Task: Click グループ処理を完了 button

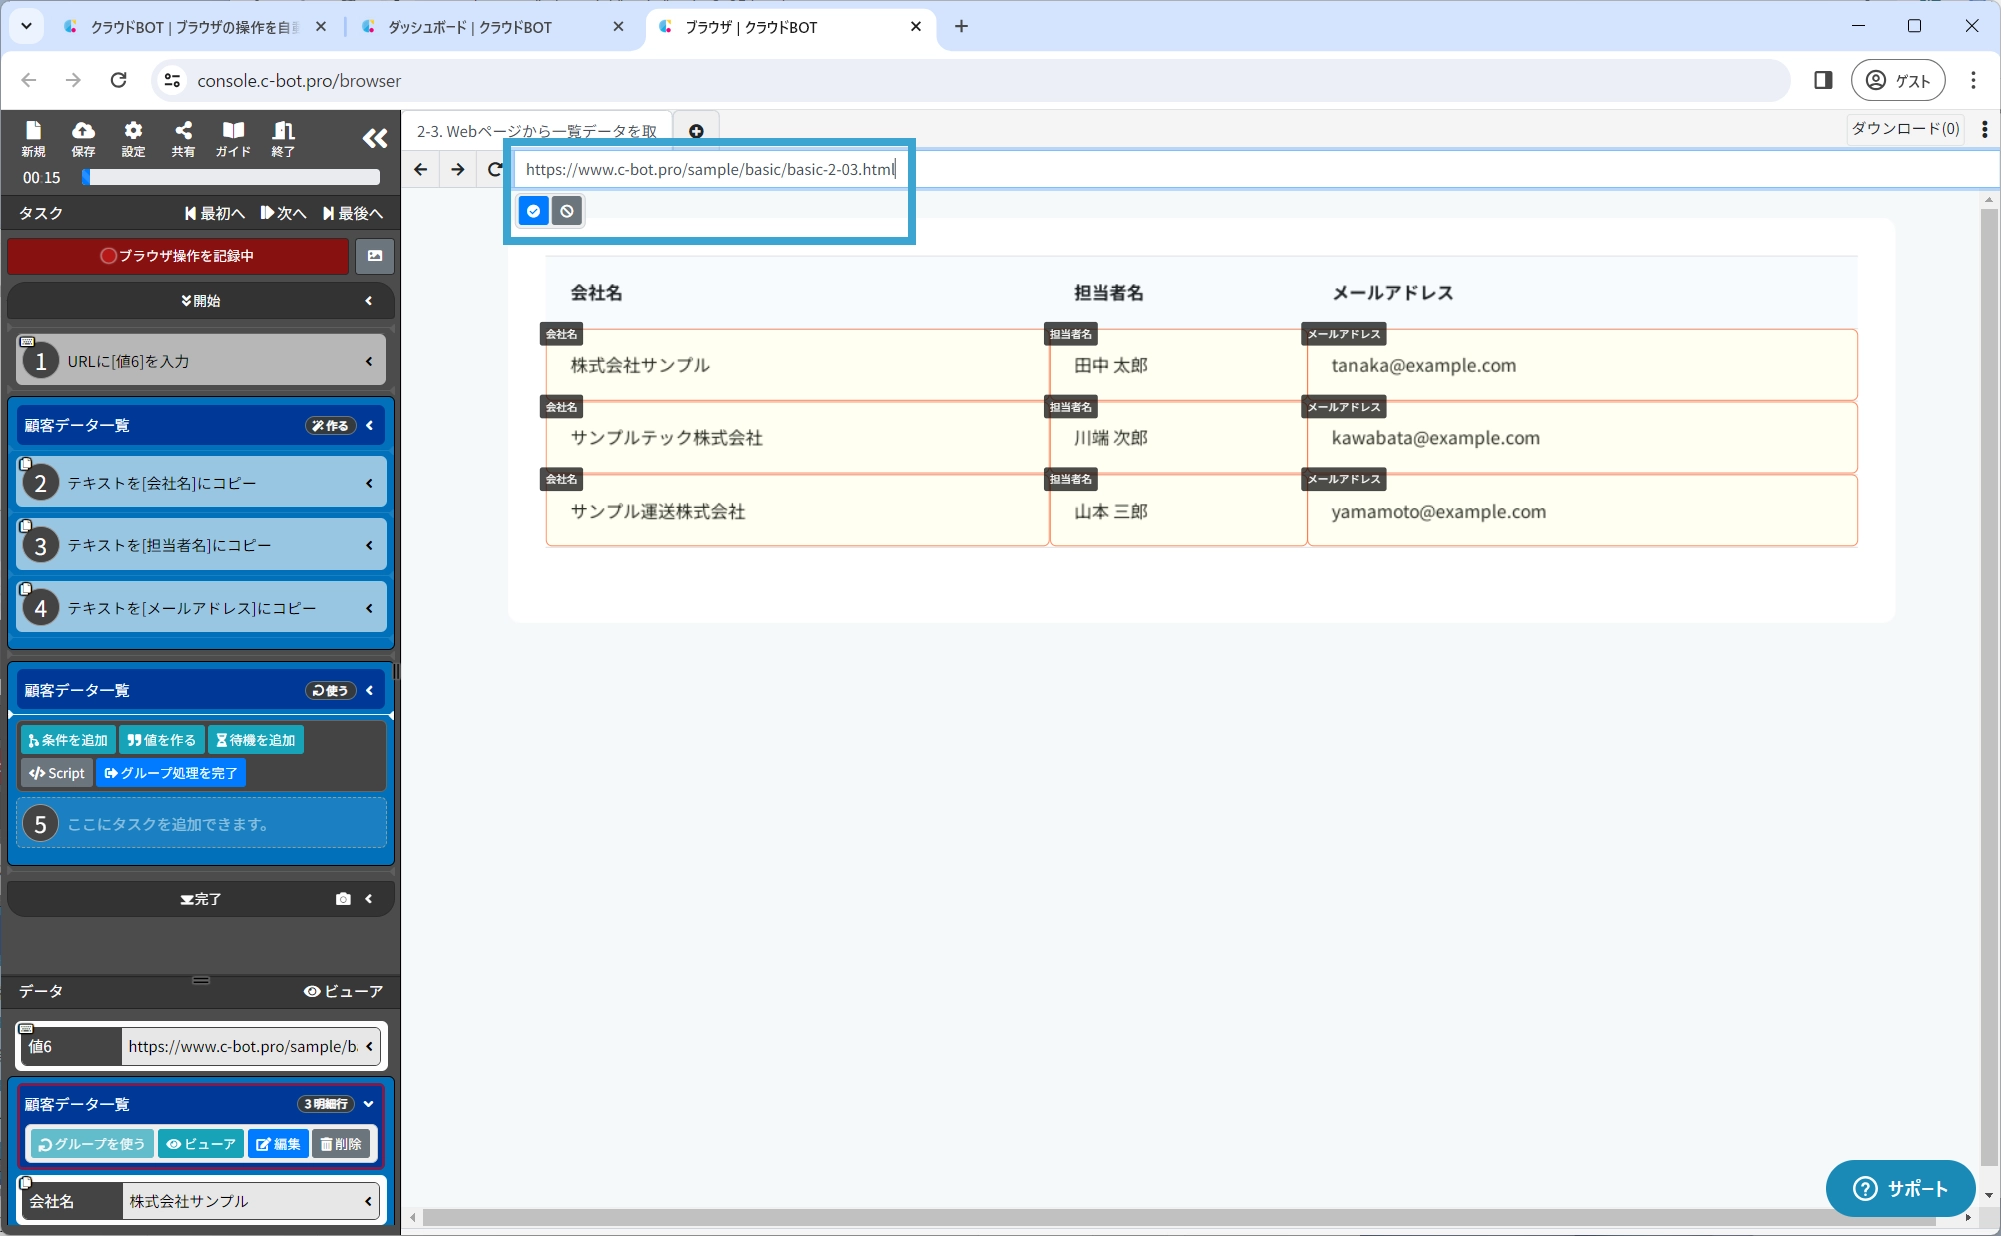Action: pos(171,773)
